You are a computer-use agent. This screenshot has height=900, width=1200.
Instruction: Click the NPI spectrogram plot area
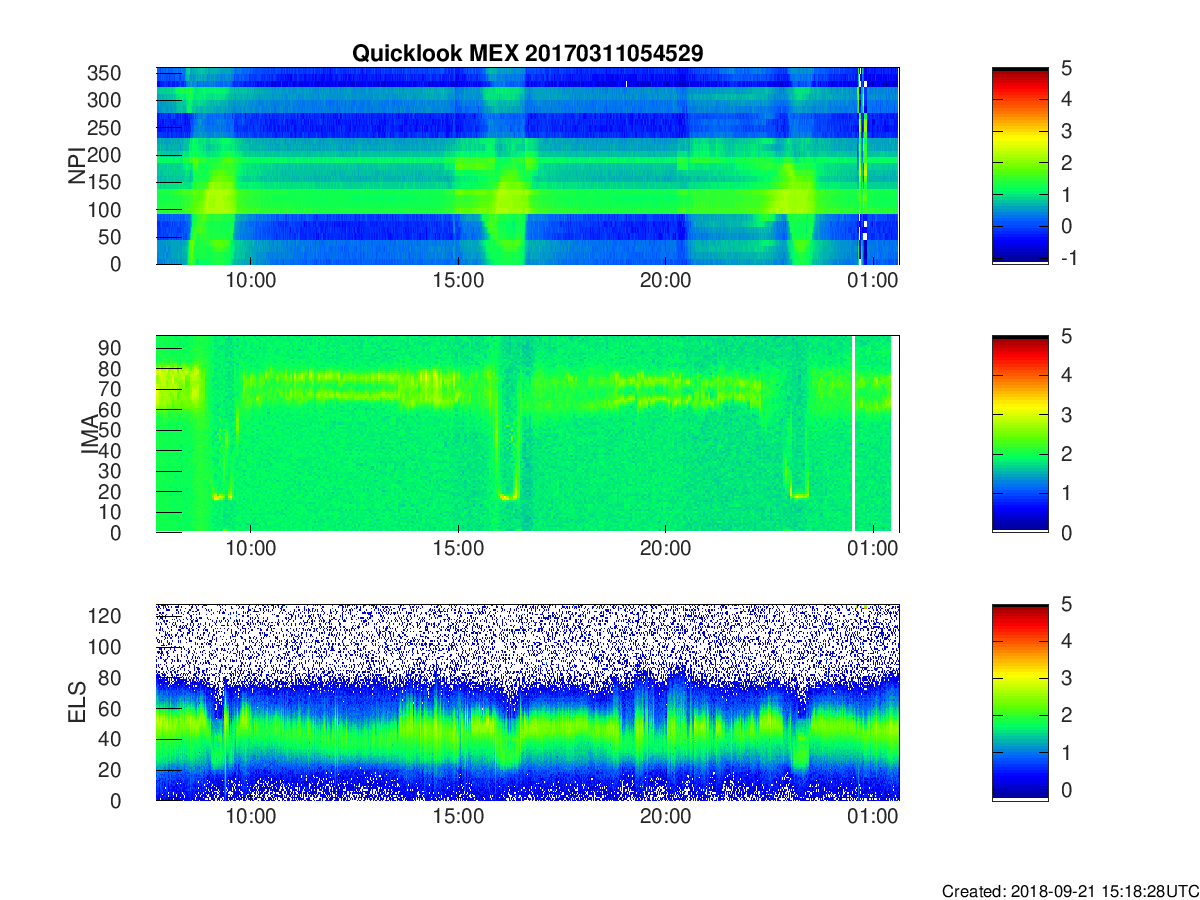point(528,166)
